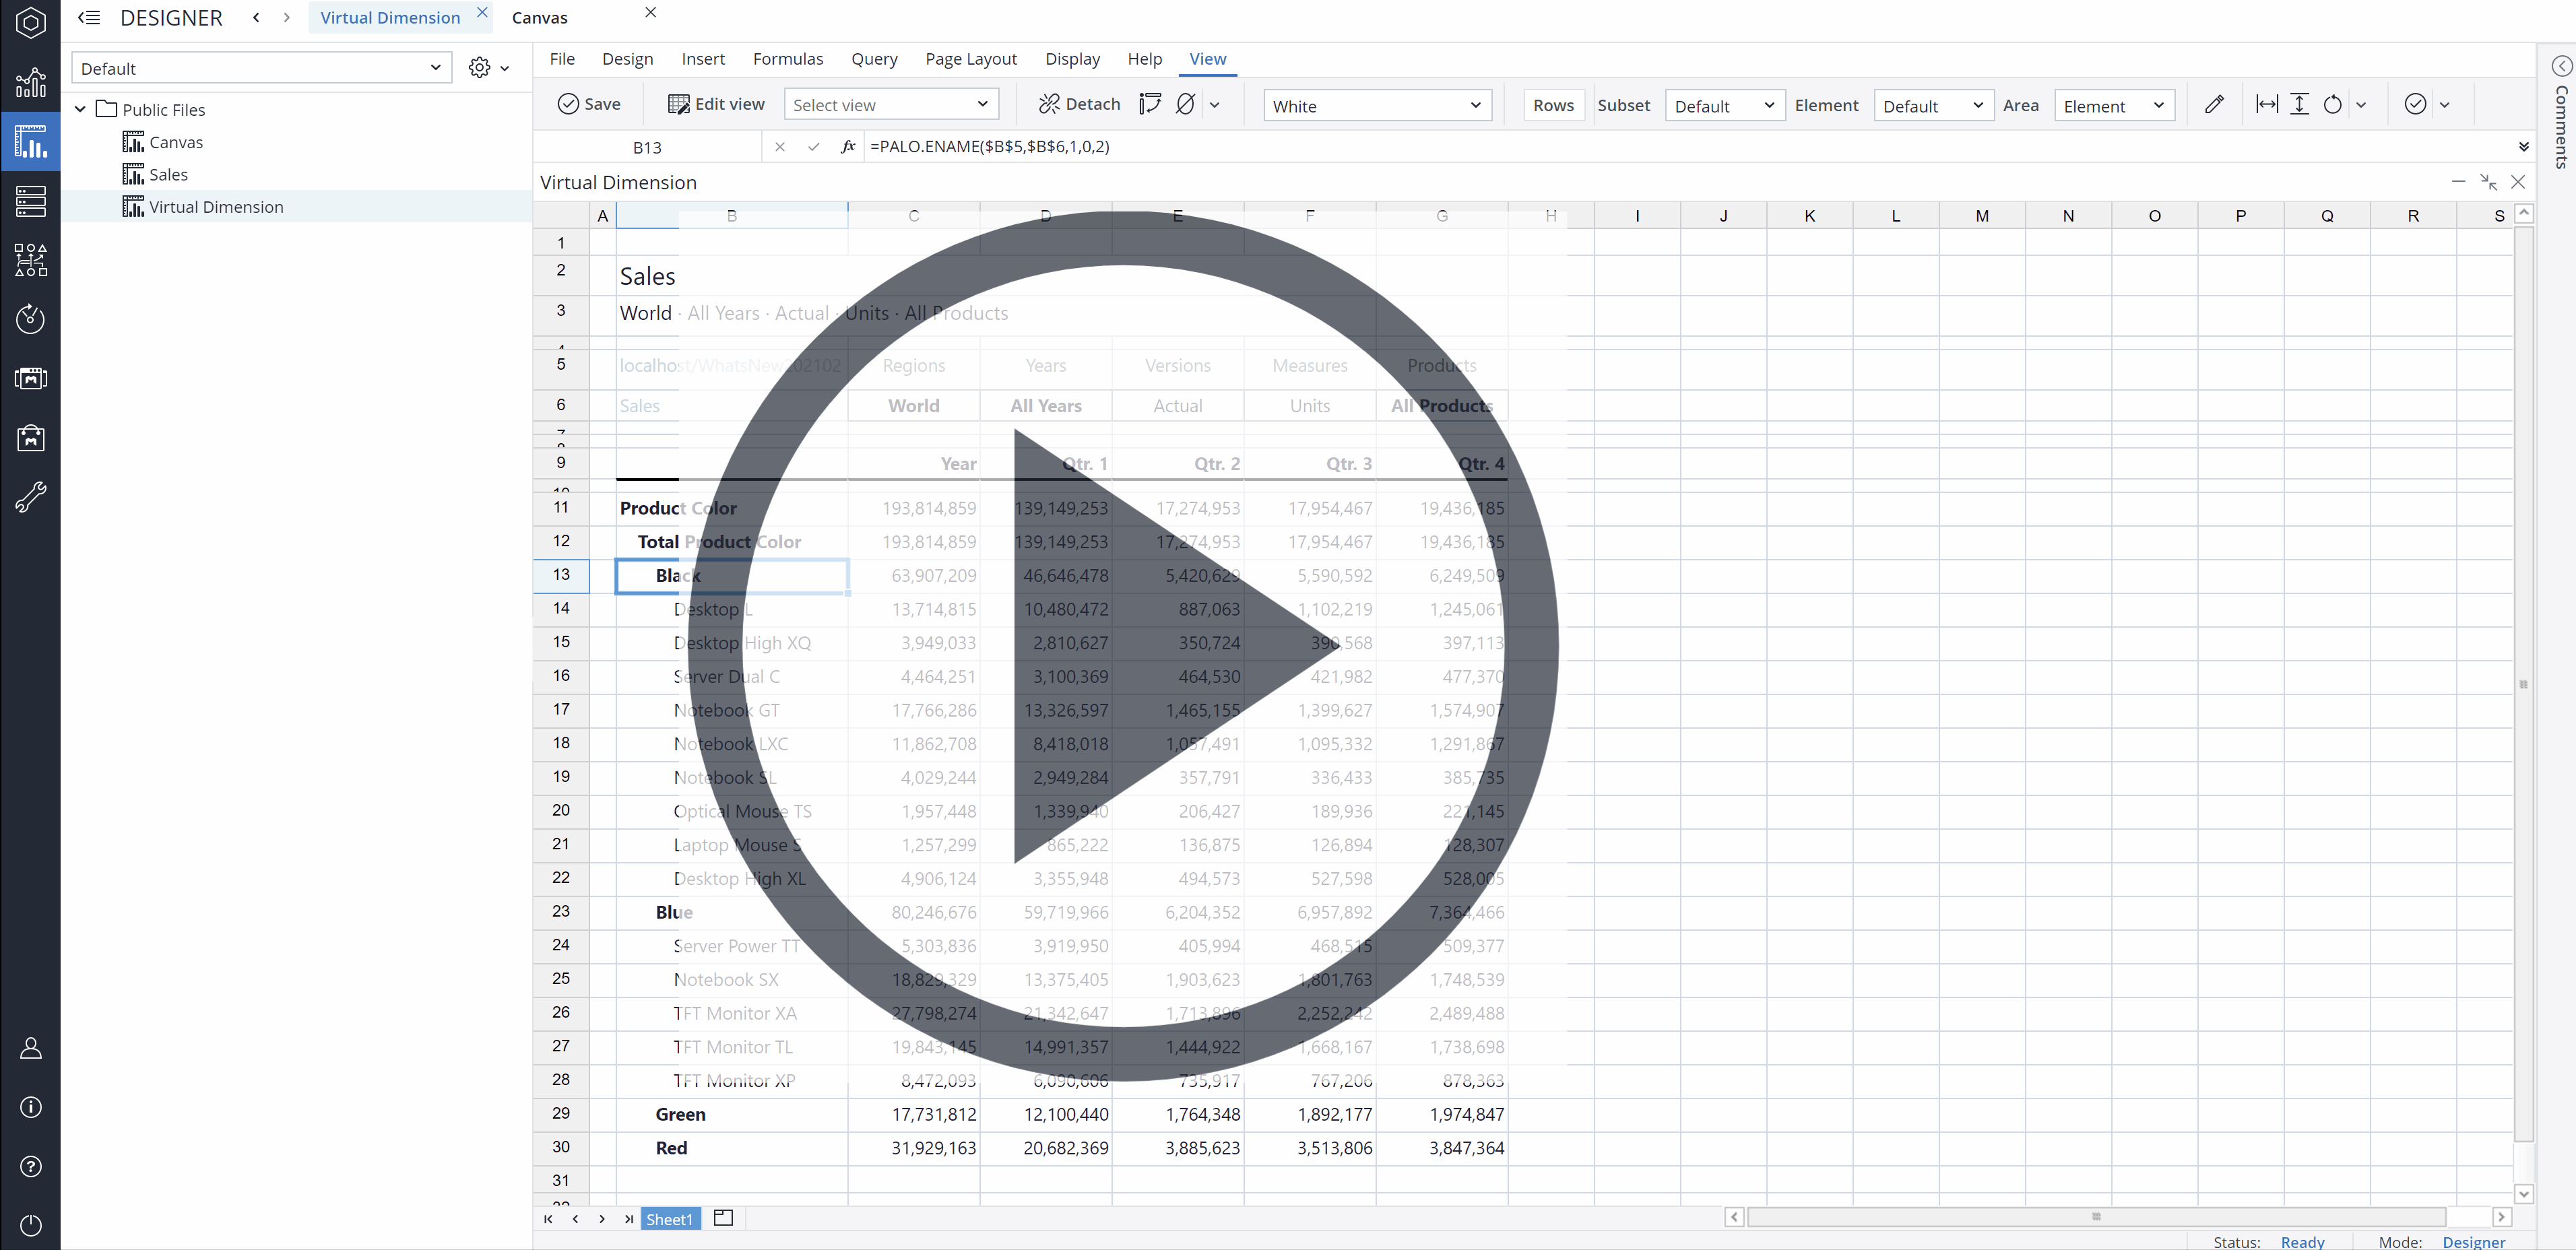Open Sales report in file tree

coord(168,175)
